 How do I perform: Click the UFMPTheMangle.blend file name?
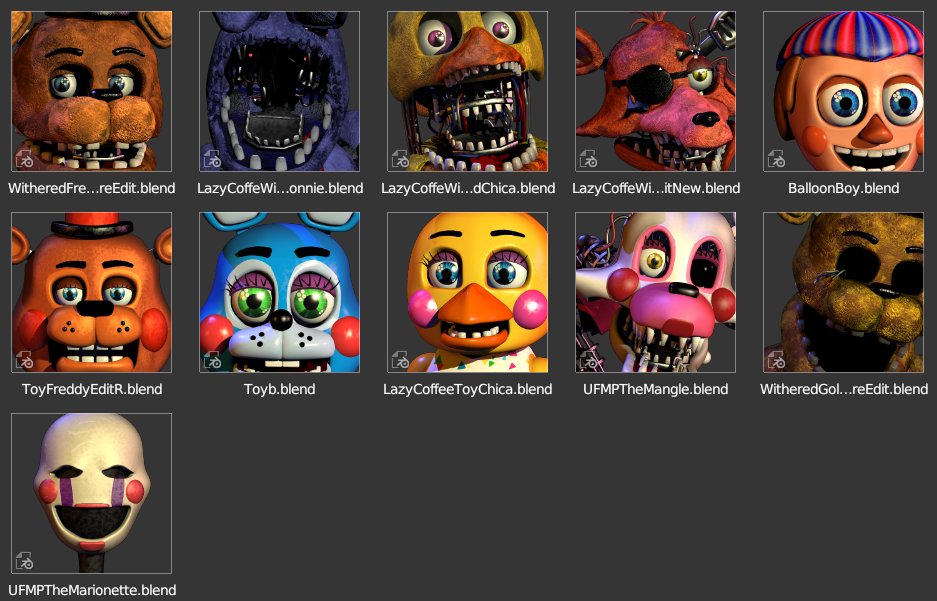coord(656,390)
